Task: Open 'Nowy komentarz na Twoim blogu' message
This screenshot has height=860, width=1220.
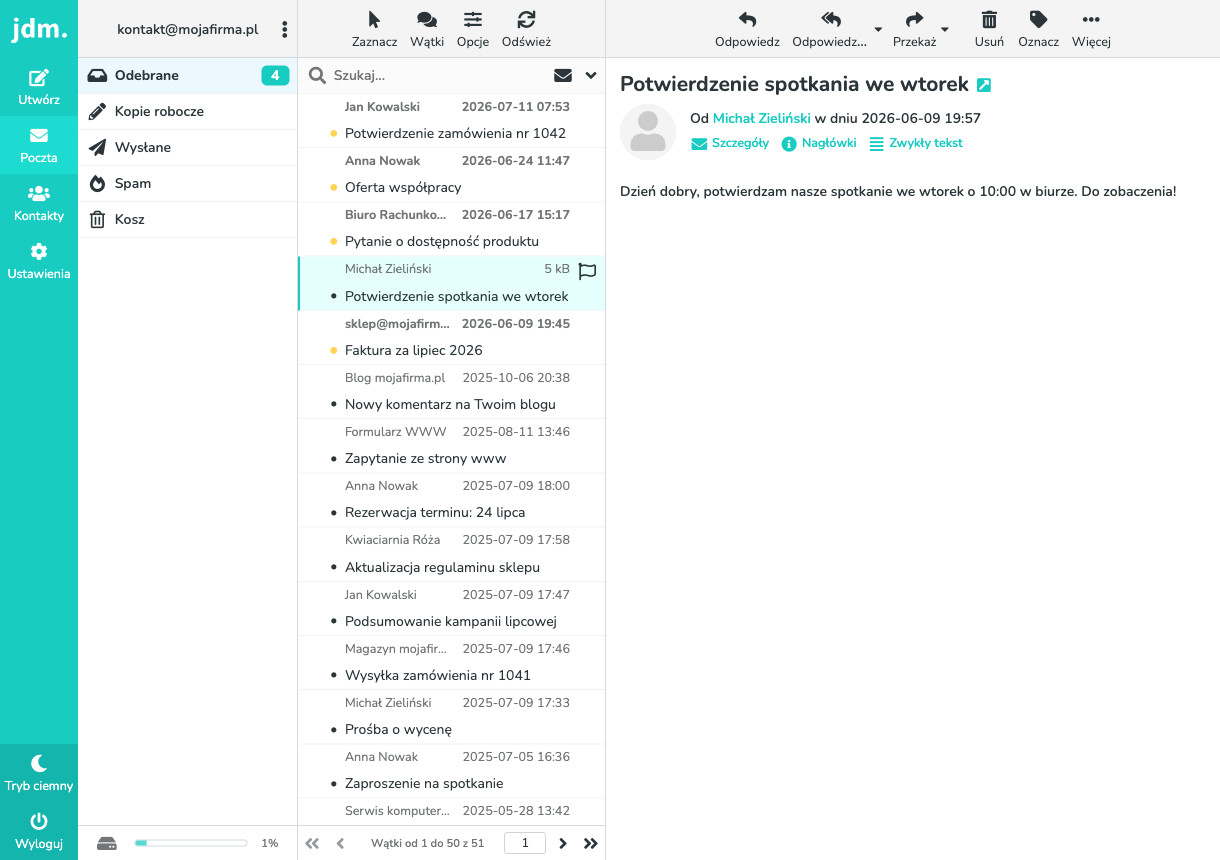Action: 452,392
